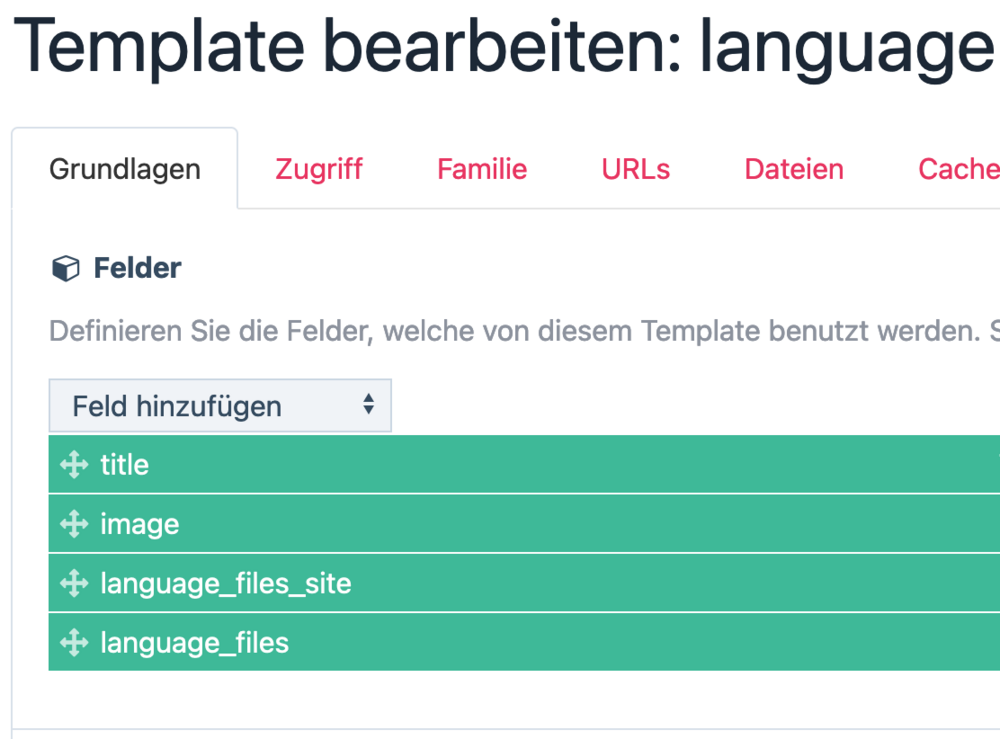Show the Dateien tab
Screen dimensions: 1000x739
coord(794,169)
